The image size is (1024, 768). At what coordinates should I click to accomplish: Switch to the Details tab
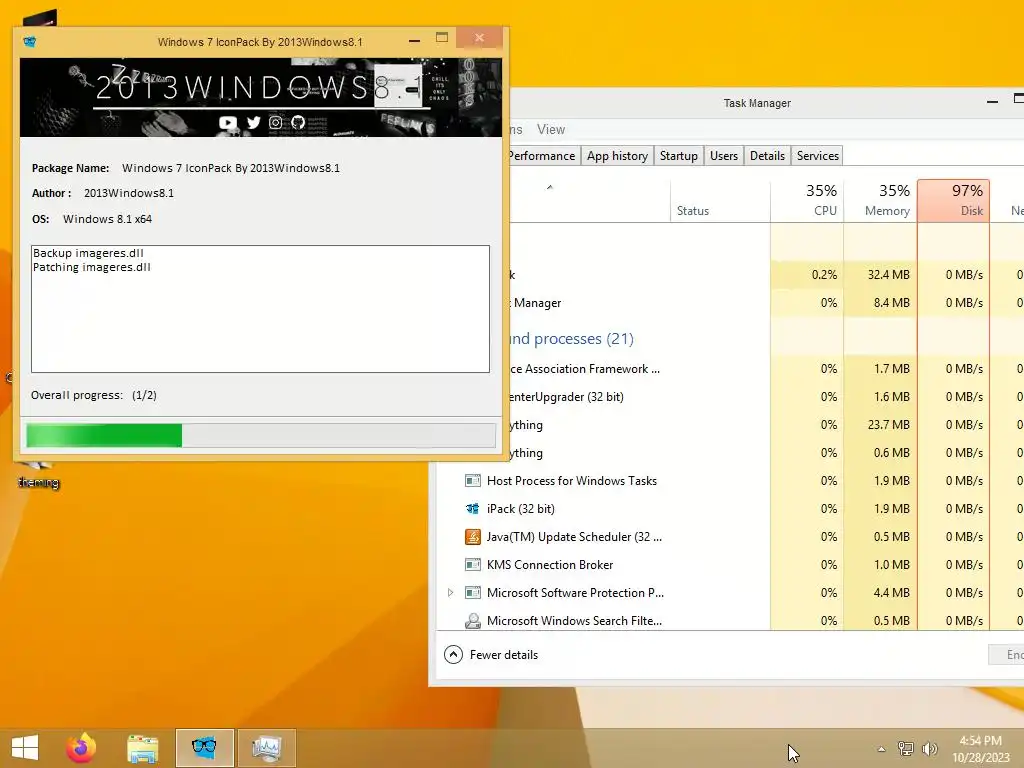pyautogui.click(x=767, y=156)
